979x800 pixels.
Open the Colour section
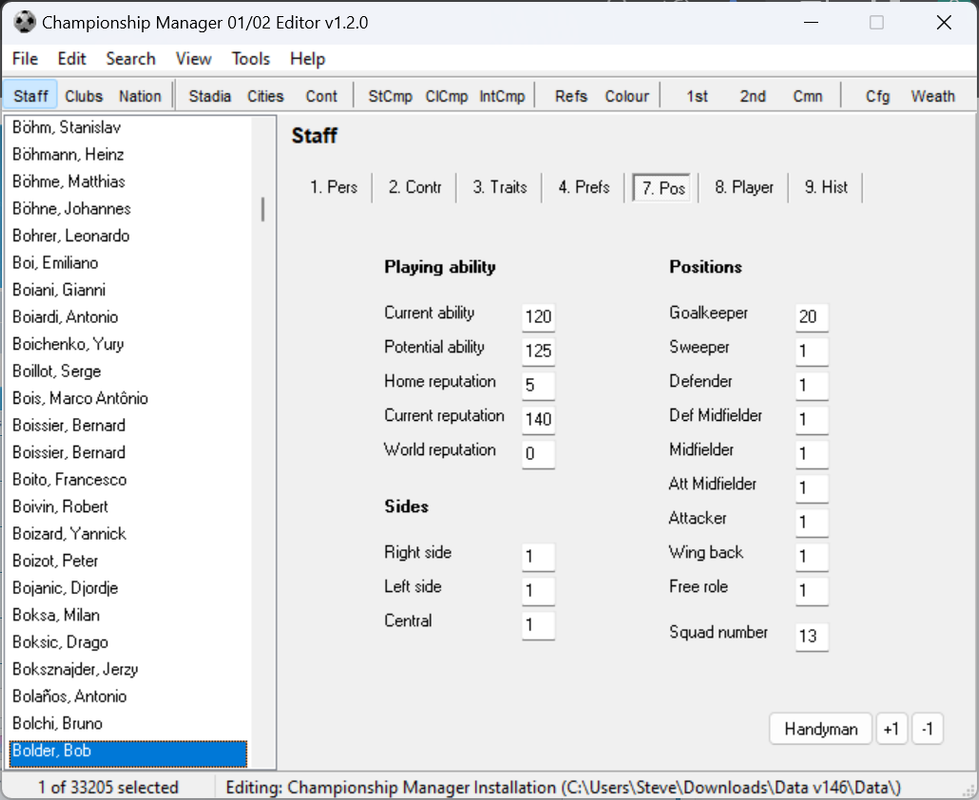tap(627, 96)
